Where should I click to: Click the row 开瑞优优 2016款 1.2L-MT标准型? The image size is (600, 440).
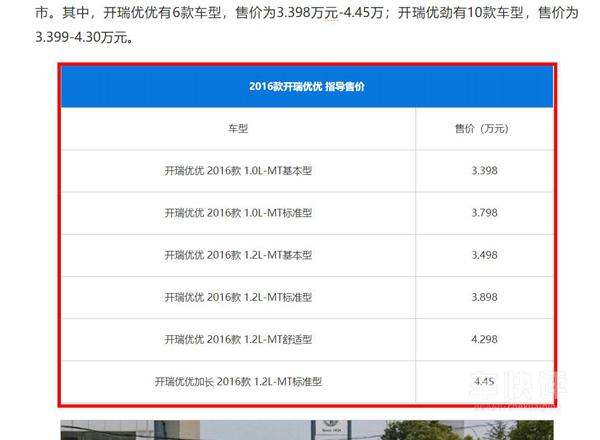click(307, 297)
